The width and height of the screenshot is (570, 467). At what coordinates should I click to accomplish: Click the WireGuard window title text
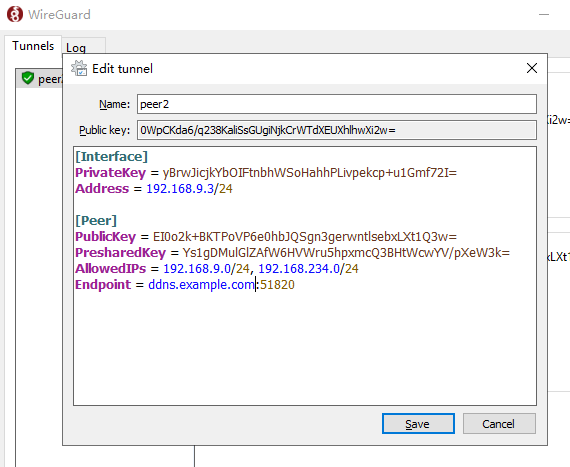click(59, 15)
